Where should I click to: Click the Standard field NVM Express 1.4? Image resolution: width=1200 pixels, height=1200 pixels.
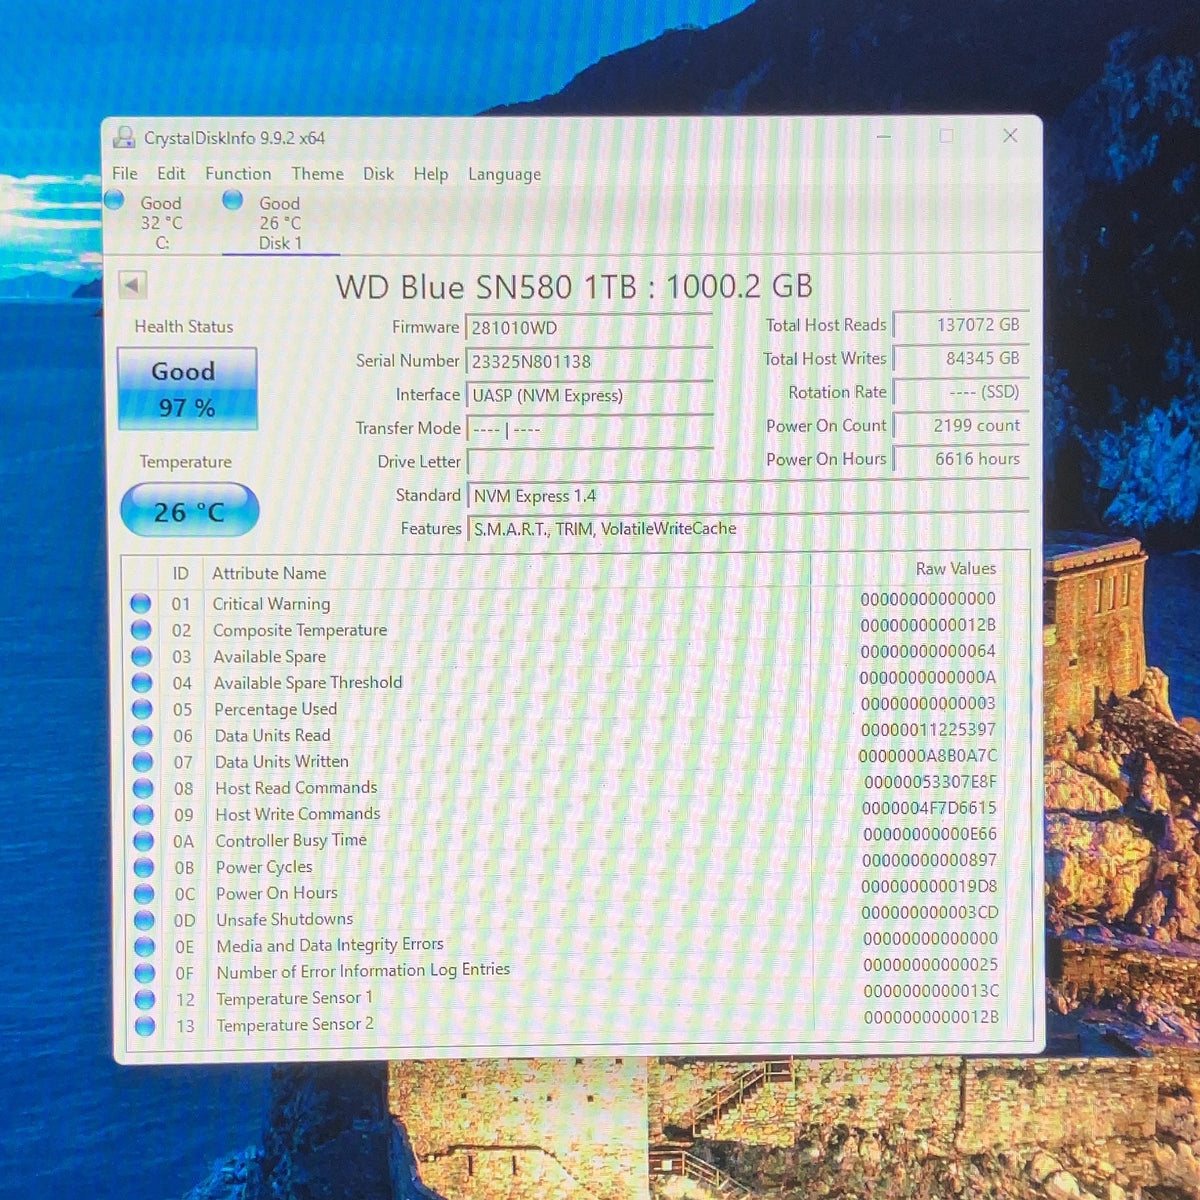748,495
